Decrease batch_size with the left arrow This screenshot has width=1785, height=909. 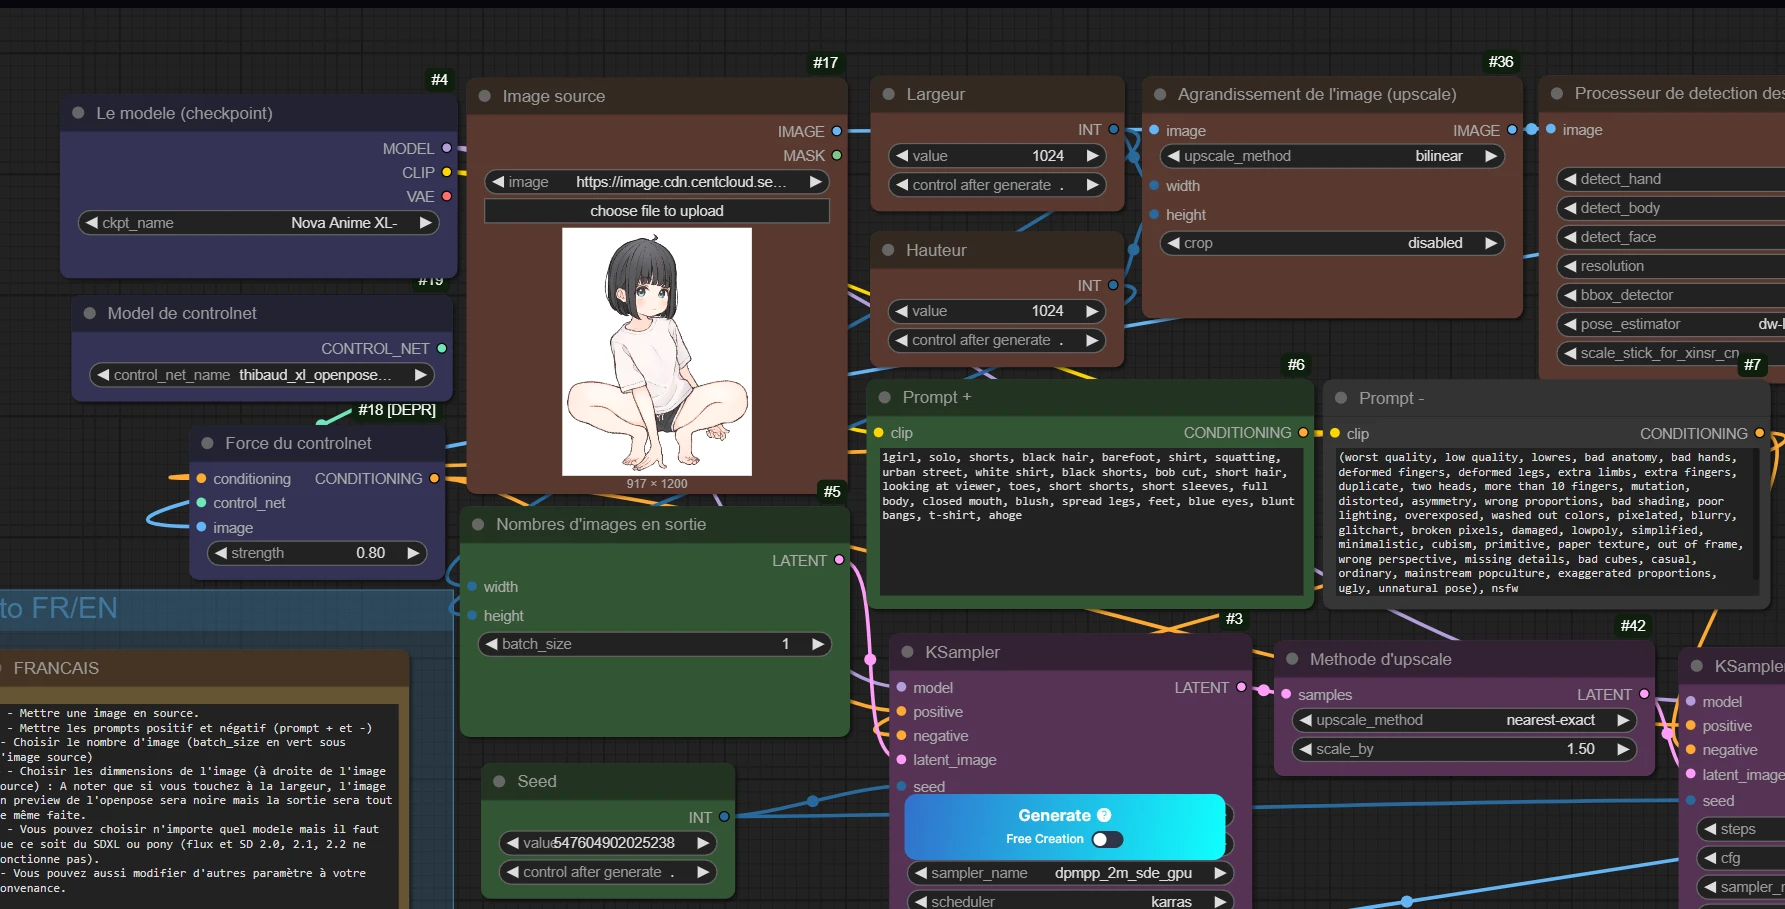[492, 644]
